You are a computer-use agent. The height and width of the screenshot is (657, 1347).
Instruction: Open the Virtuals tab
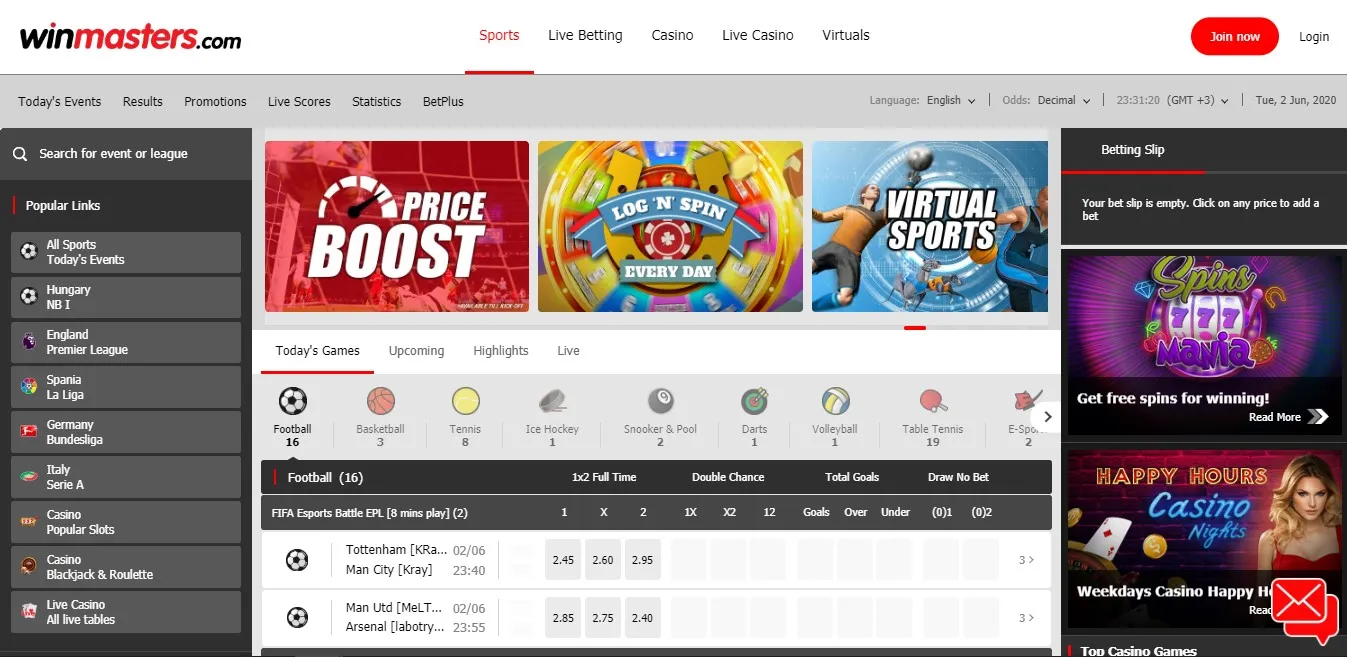pos(846,35)
